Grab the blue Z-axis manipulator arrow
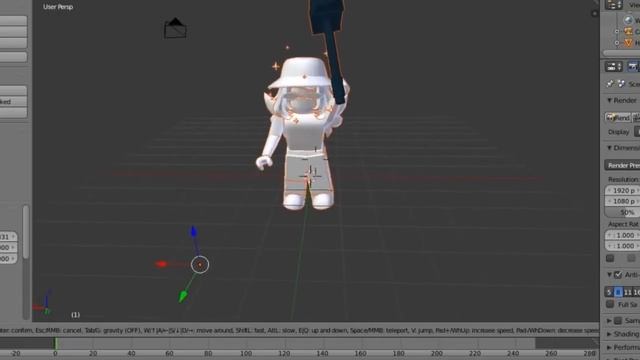 pos(194,232)
